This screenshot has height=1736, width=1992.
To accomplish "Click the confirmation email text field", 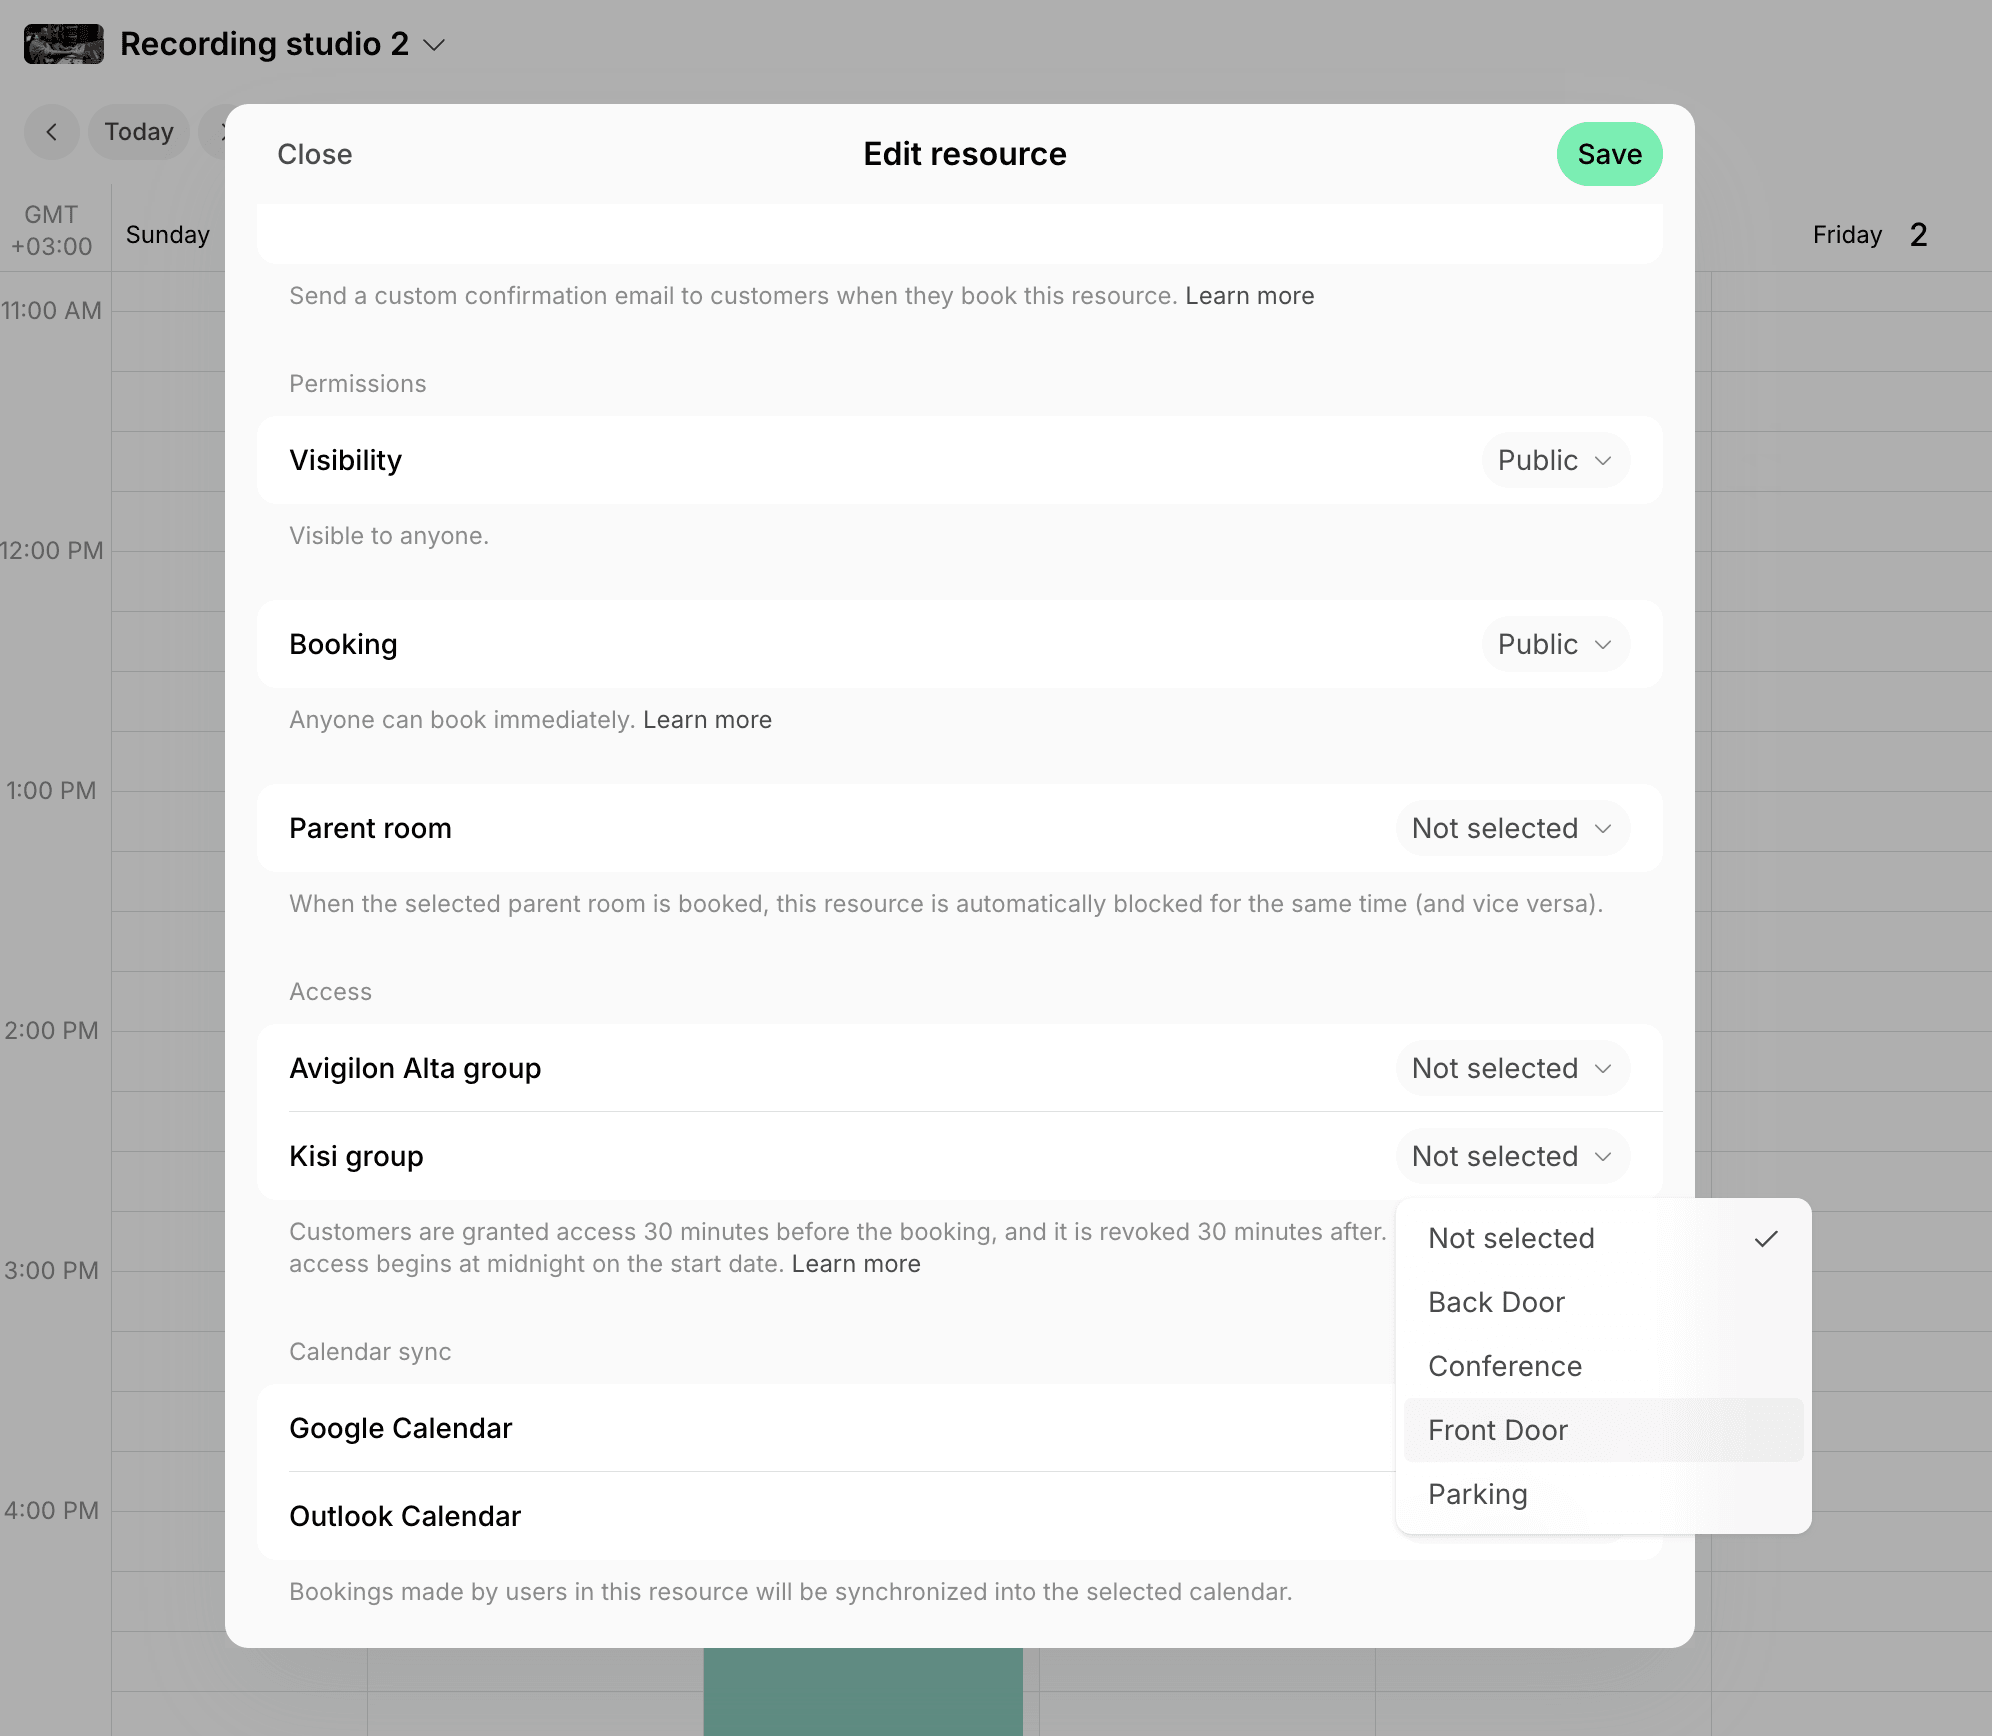I will 959,234.
